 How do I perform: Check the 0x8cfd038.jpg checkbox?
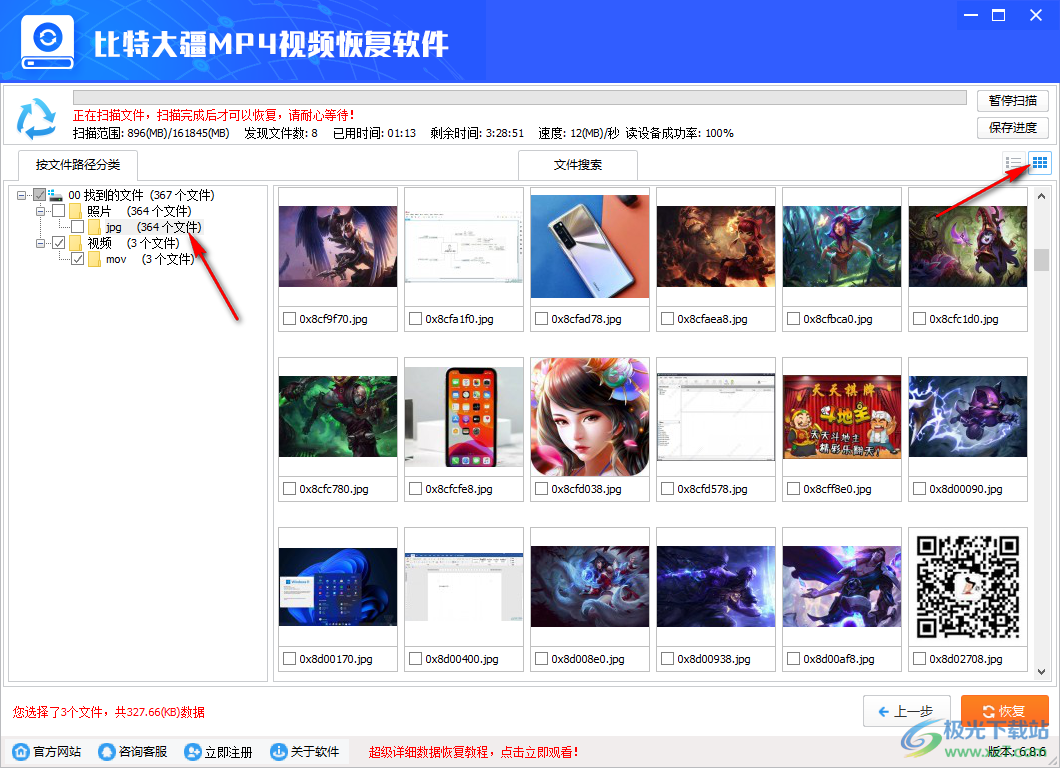tap(541, 489)
